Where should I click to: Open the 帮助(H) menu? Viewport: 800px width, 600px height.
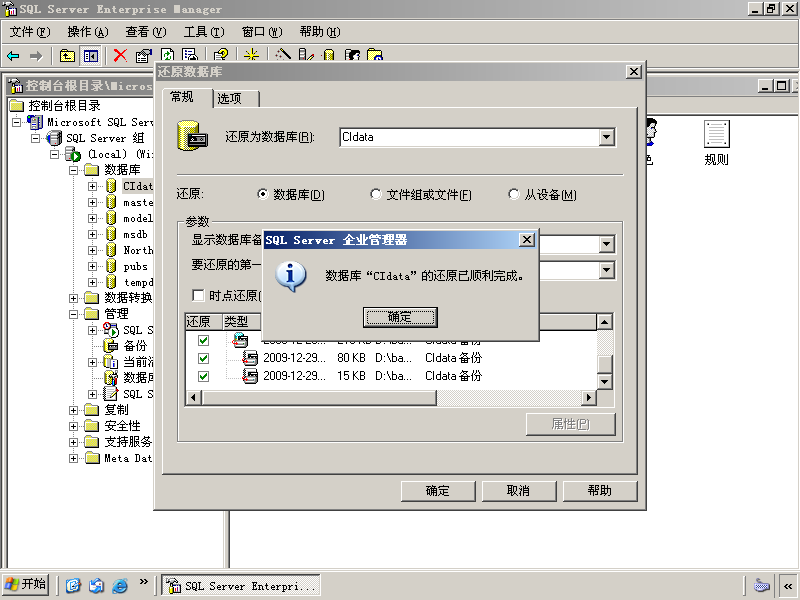[x=320, y=32]
